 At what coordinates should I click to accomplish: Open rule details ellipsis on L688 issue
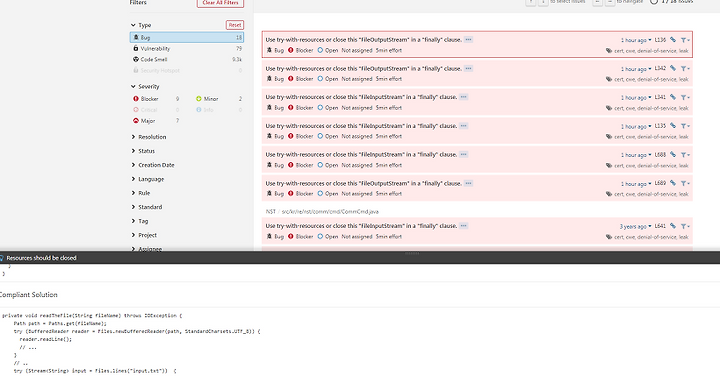pyautogui.click(x=464, y=154)
